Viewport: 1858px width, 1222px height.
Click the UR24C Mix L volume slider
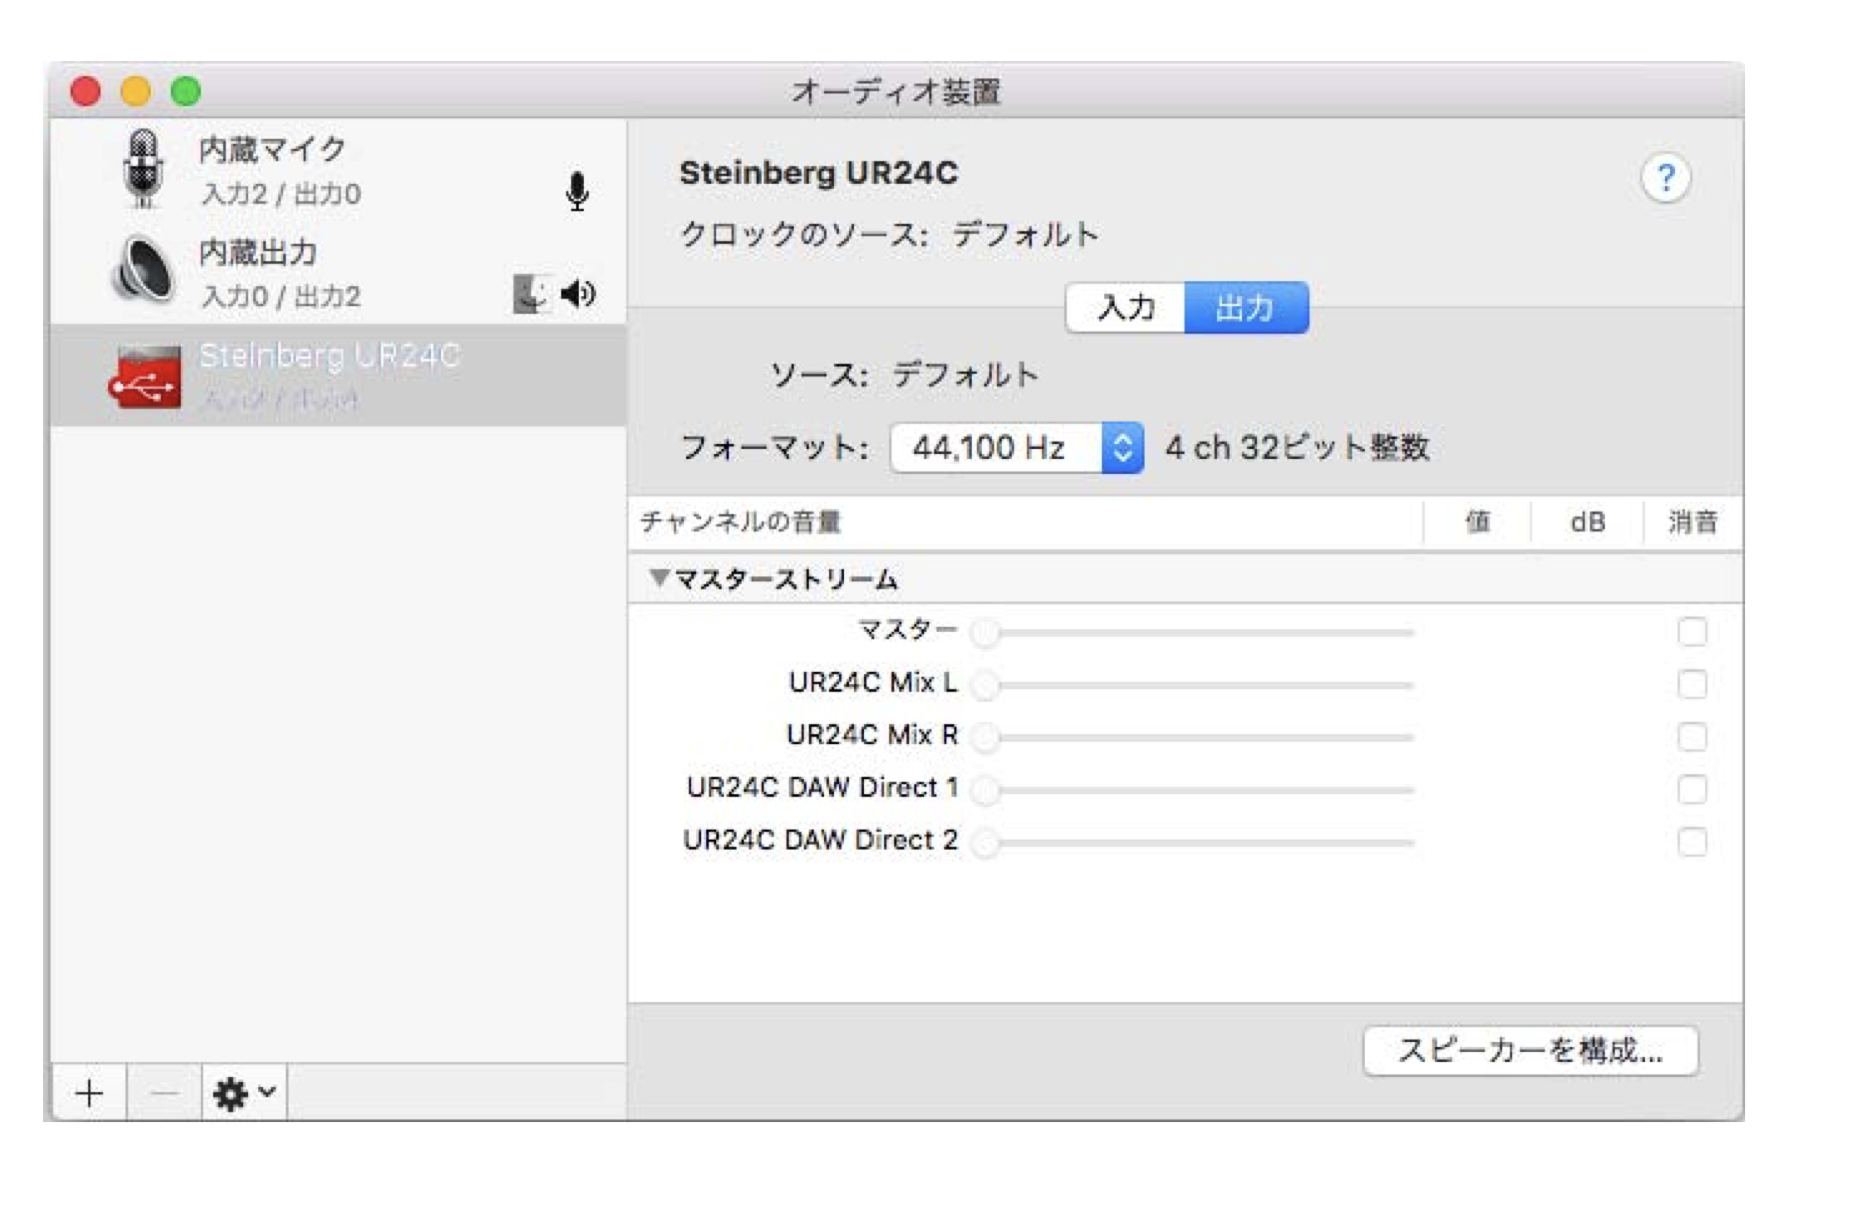(1193, 685)
